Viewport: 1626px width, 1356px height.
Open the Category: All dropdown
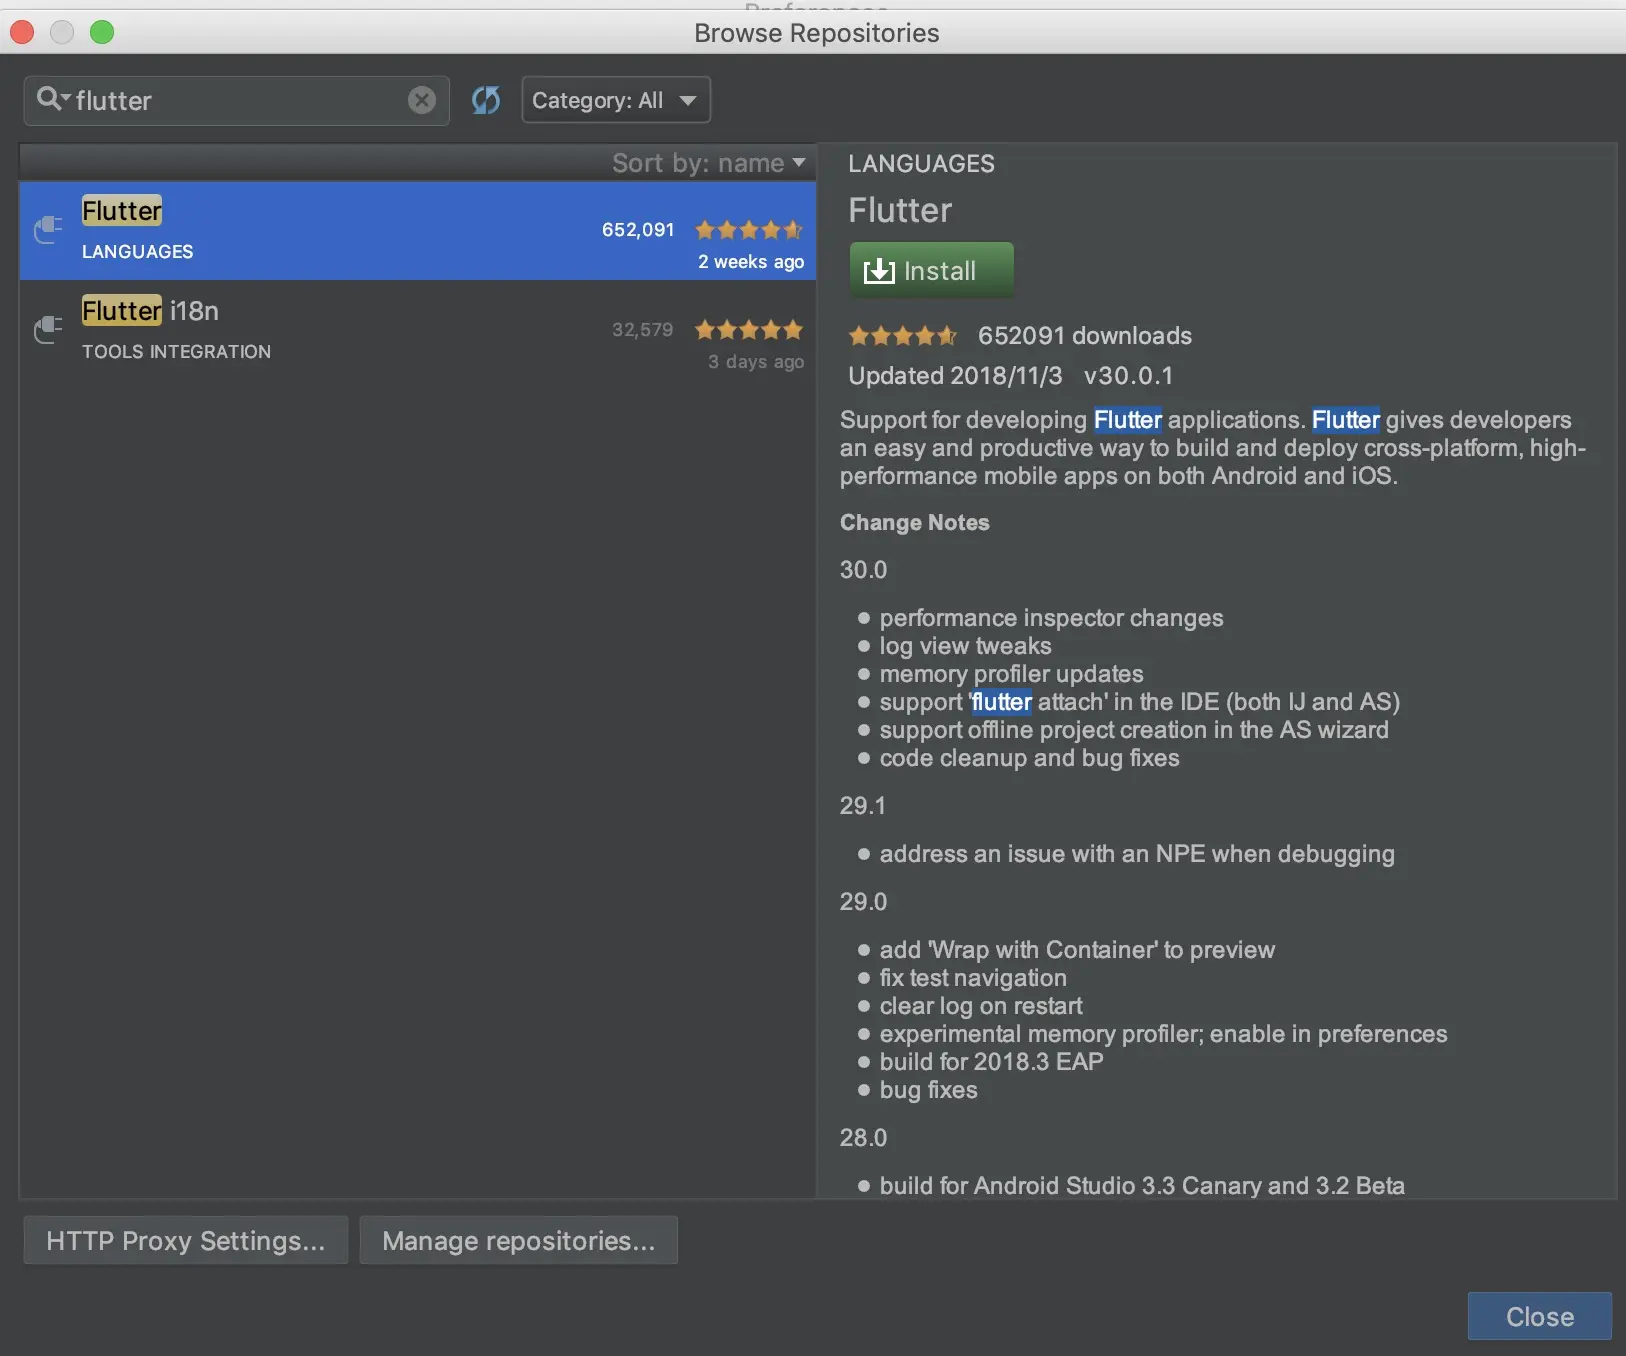(x=615, y=100)
